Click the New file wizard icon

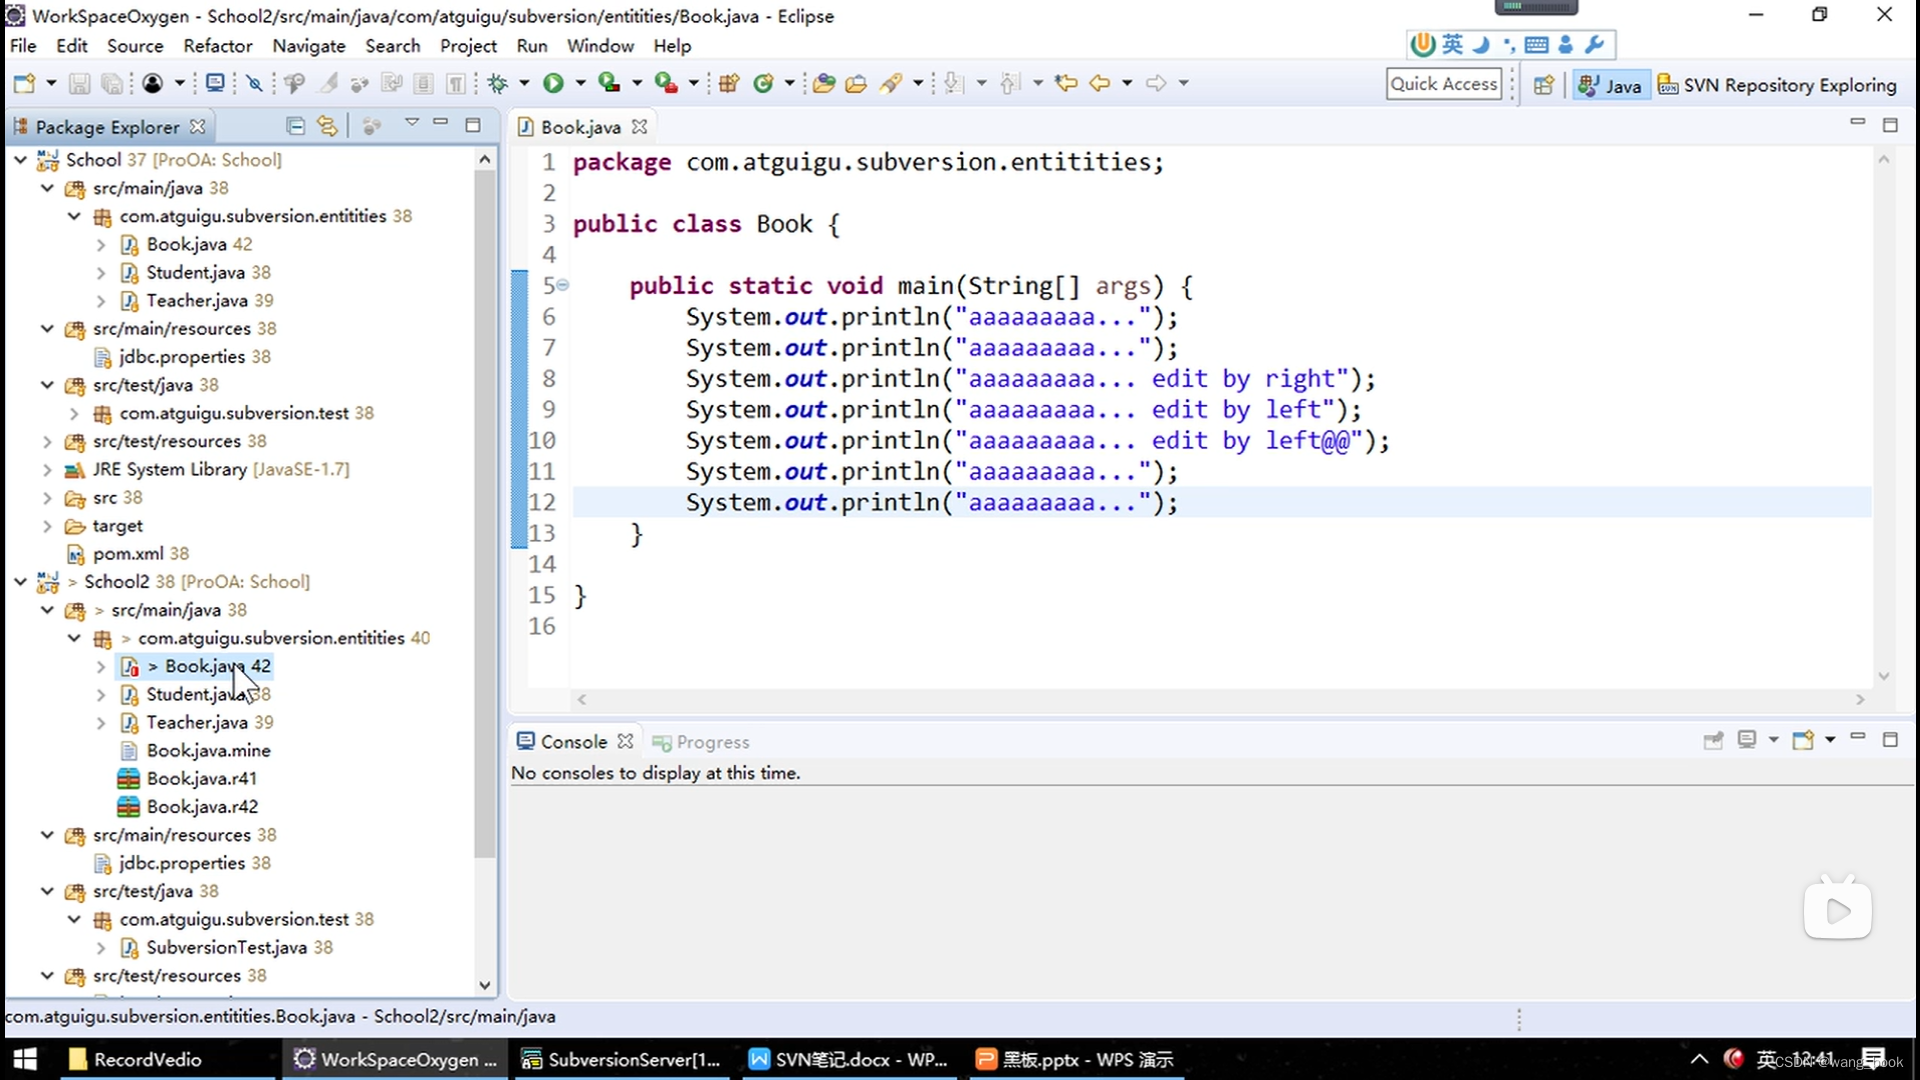(25, 83)
